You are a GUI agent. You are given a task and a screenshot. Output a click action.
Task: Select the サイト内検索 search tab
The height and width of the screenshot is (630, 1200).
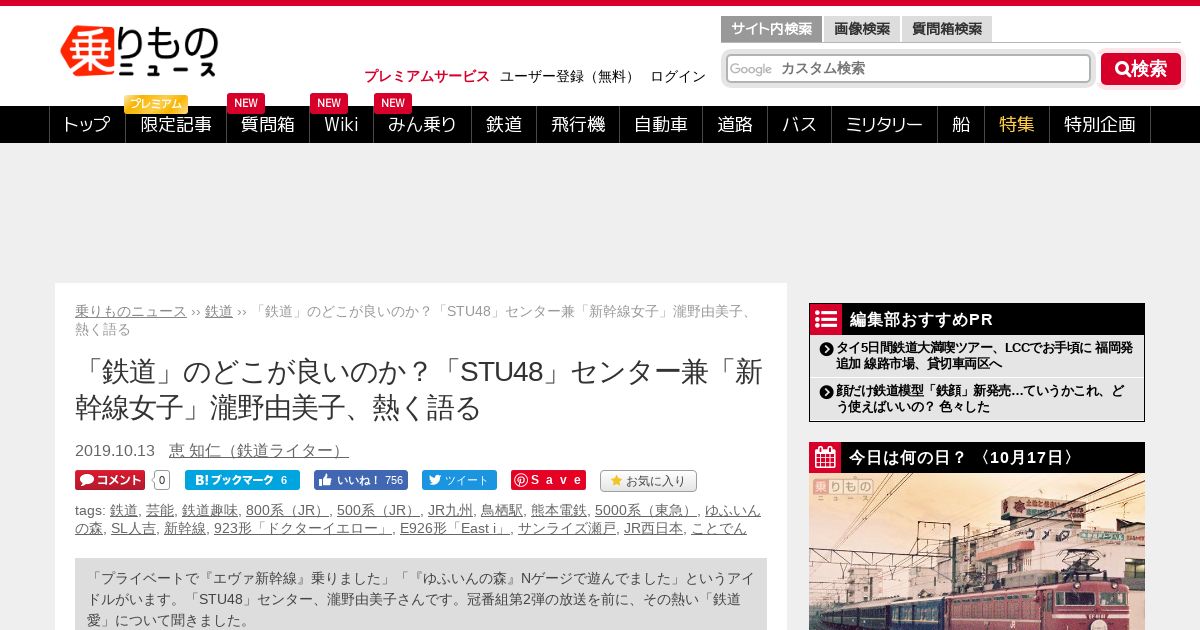tap(771, 29)
